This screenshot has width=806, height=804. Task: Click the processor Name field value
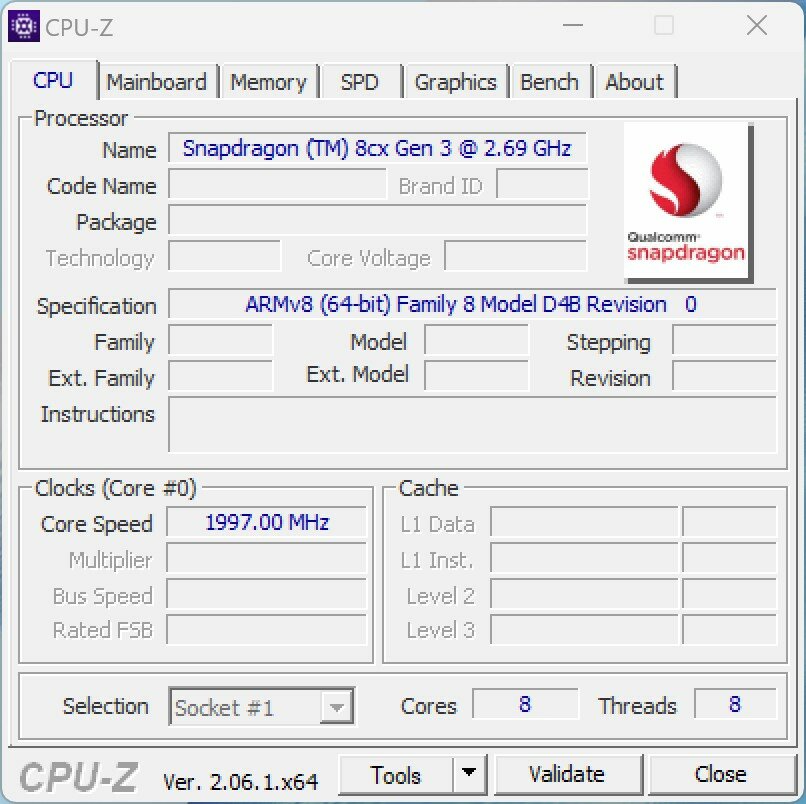(x=377, y=149)
